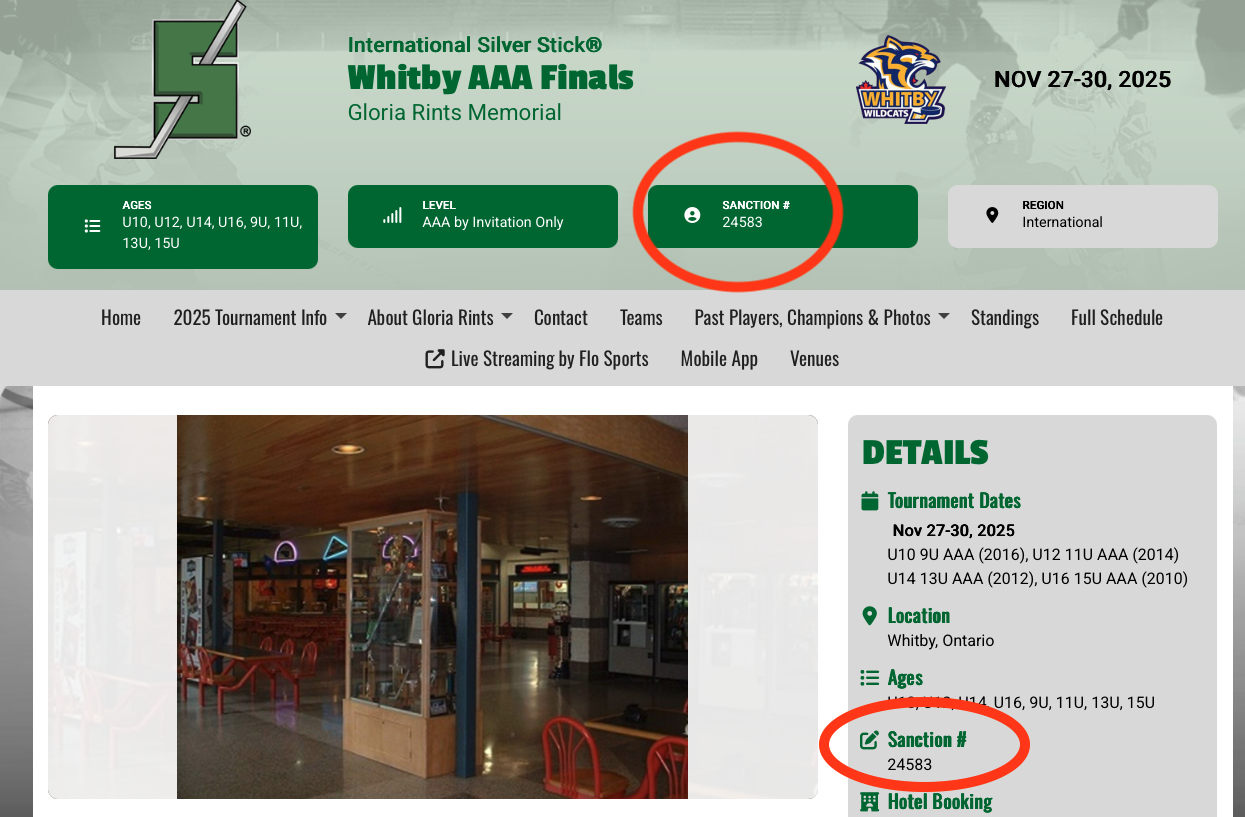This screenshot has height=817, width=1245.
Task: Open the Standings page
Action: coord(1005,318)
